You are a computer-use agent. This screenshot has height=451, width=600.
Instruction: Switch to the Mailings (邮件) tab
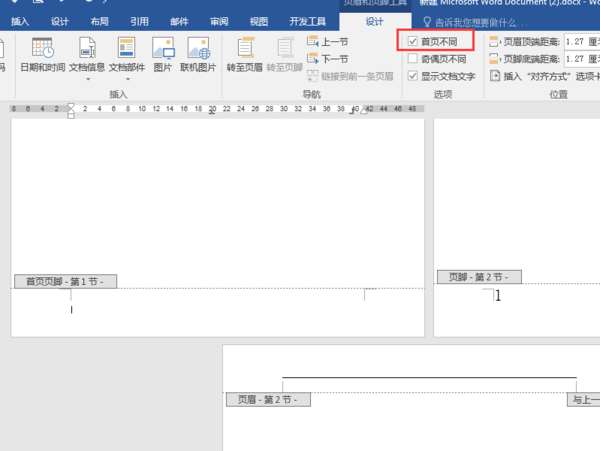[179, 22]
